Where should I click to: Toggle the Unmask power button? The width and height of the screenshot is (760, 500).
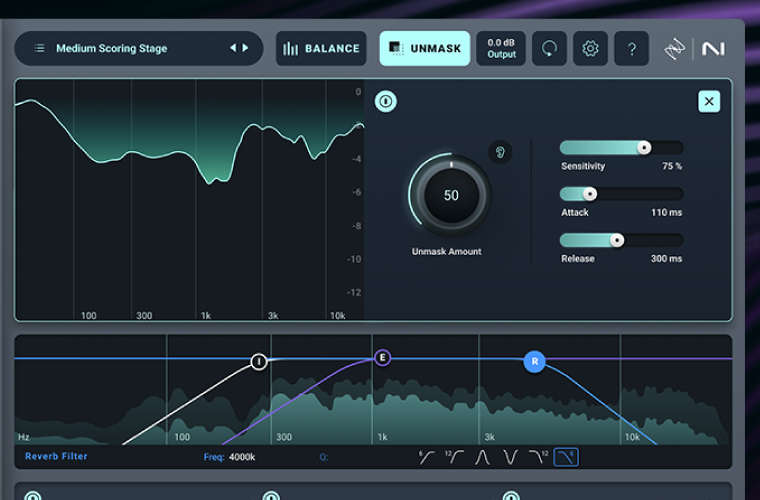tap(385, 101)
